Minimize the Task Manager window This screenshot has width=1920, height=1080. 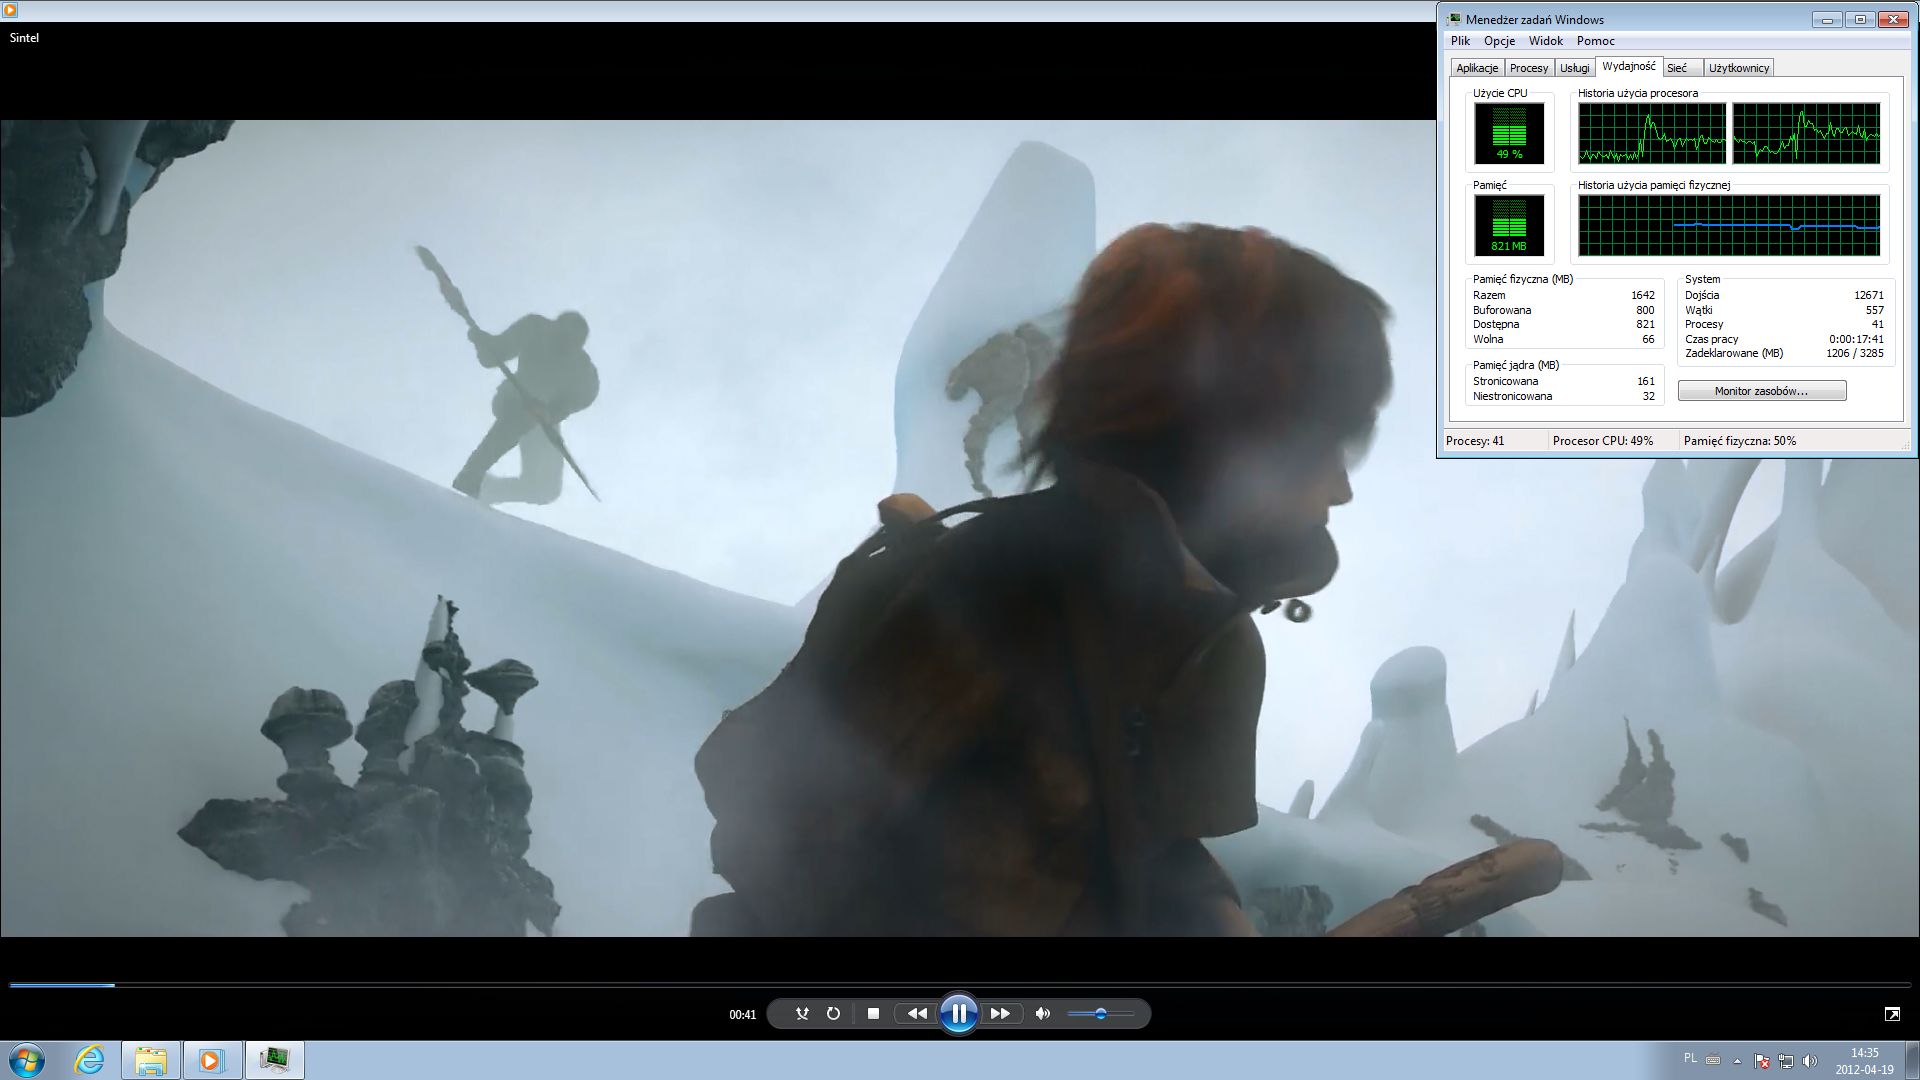coord(1827,19)
